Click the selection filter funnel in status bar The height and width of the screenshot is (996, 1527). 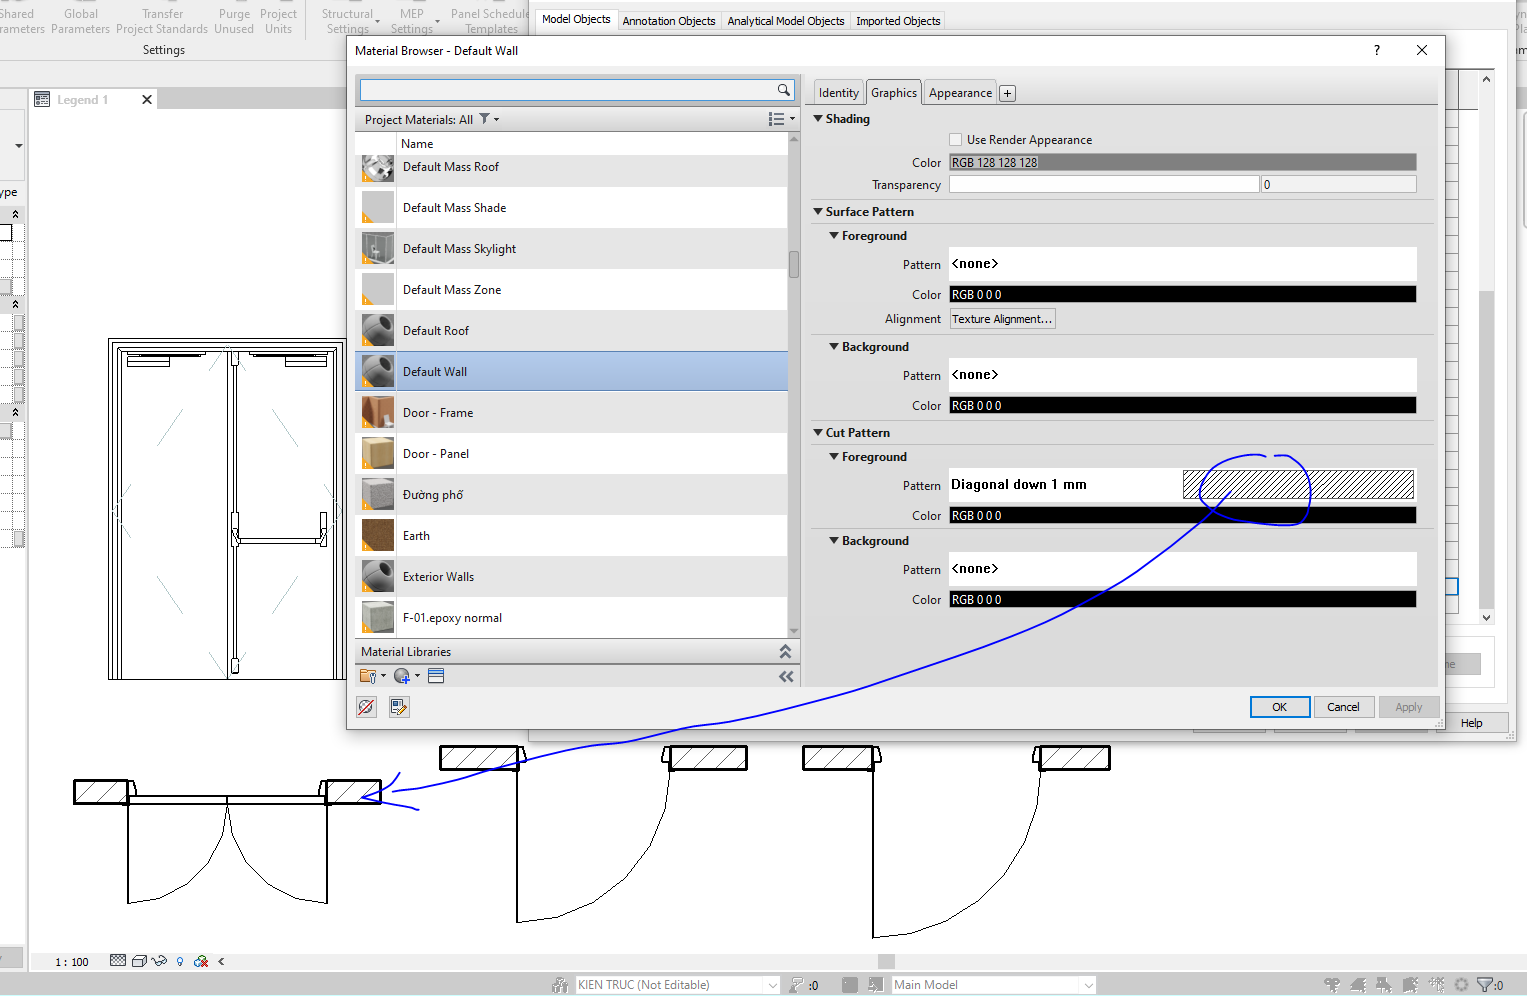(1485, 985)
